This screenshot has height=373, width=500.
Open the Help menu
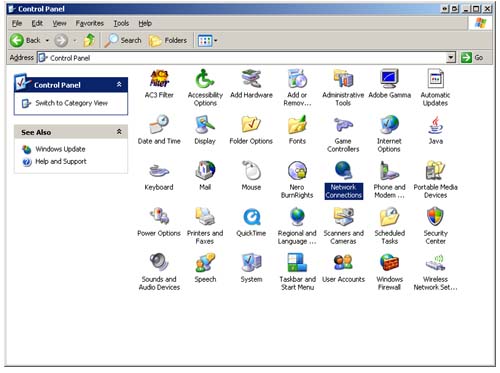pos(145,23)
